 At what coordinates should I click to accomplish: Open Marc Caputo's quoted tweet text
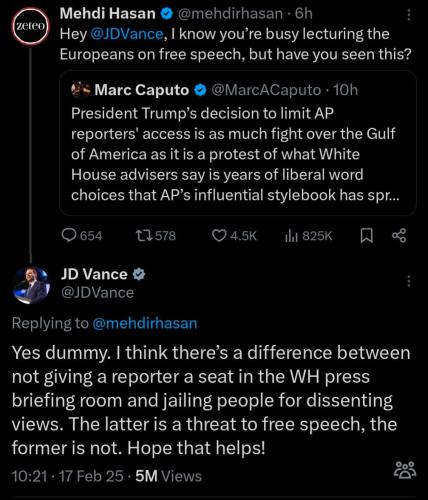[235, 154]
